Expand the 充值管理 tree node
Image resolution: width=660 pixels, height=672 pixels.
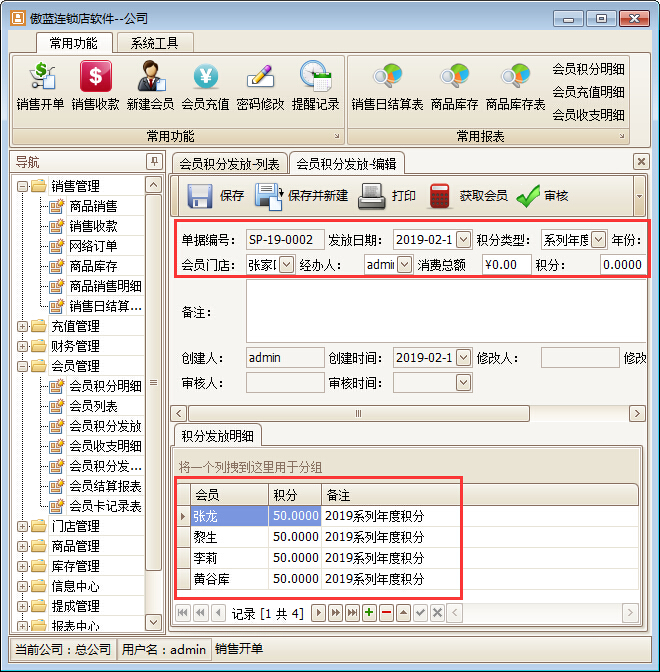[23, 326]
